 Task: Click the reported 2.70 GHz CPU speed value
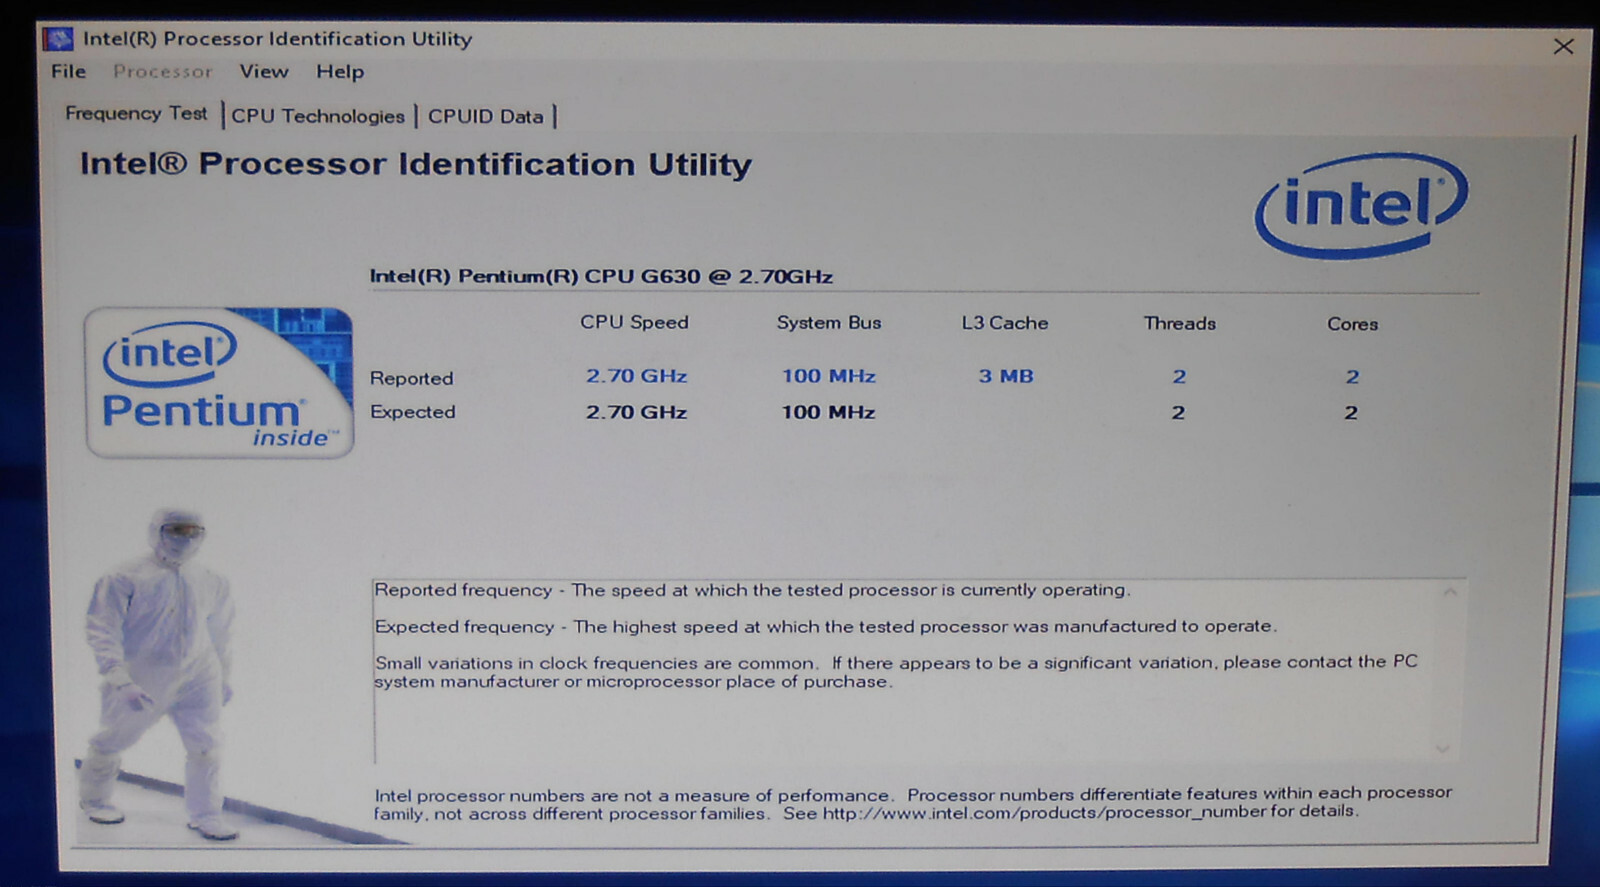click(x=636, y=376)
